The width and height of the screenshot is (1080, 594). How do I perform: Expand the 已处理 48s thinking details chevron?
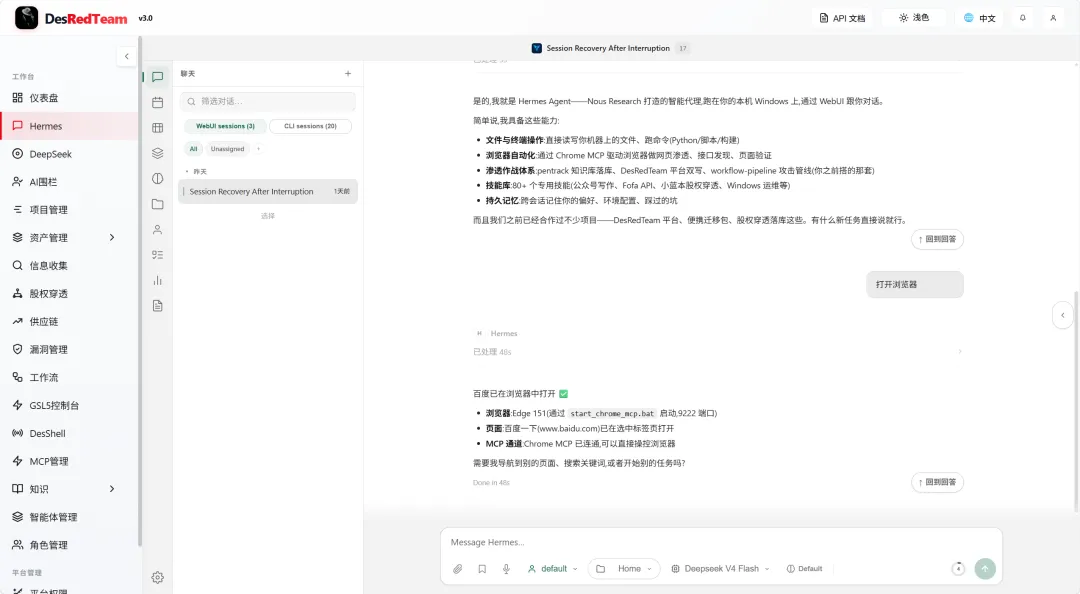point(959,352)
